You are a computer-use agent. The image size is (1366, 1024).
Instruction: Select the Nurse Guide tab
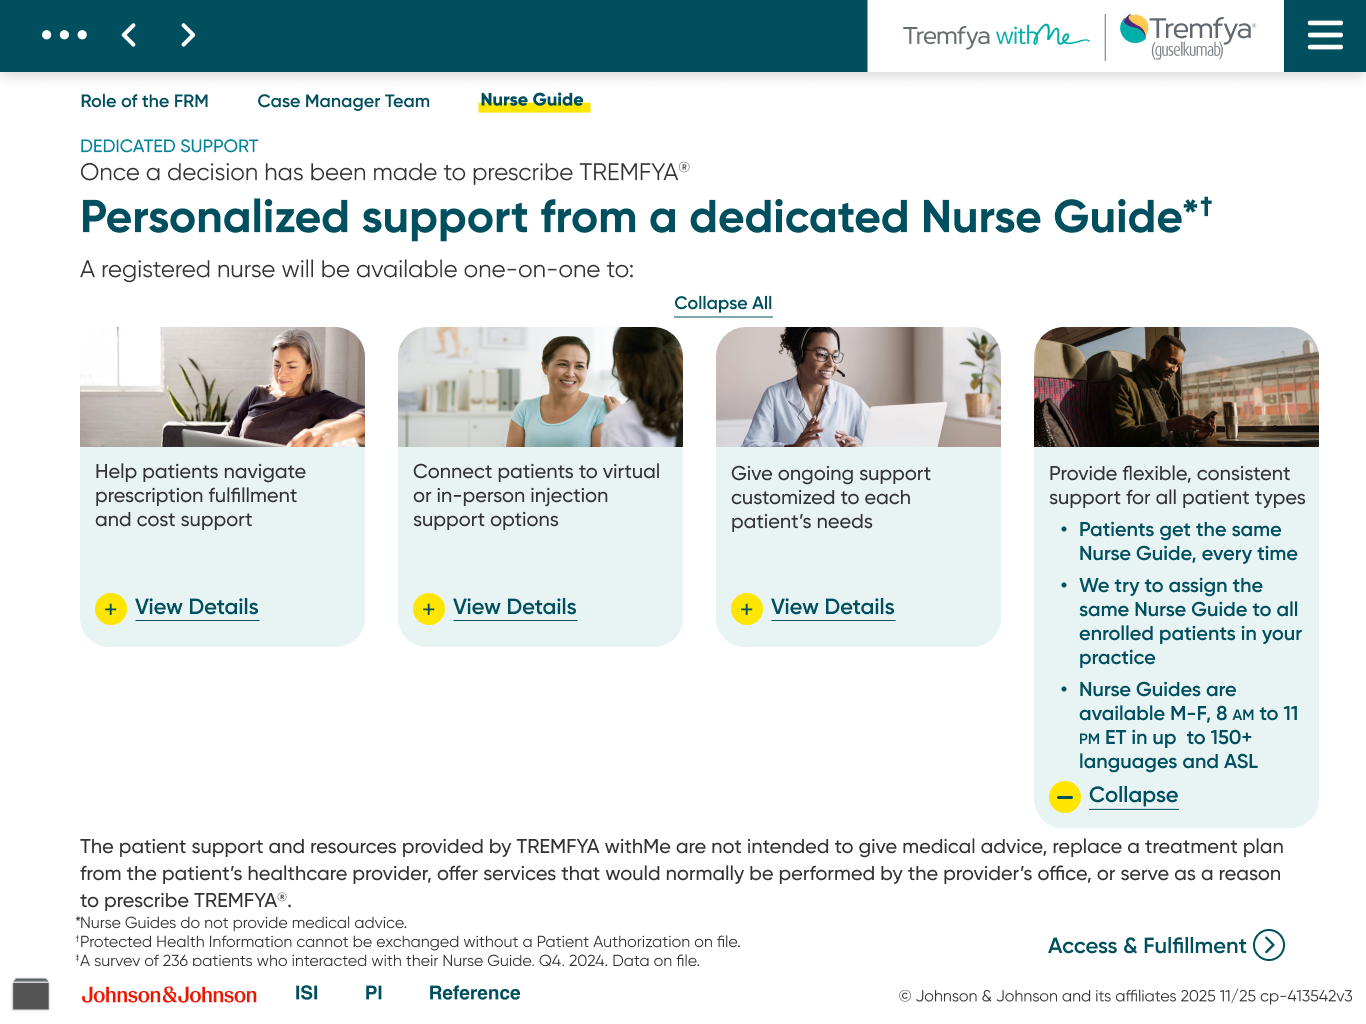tap(532, 100)
